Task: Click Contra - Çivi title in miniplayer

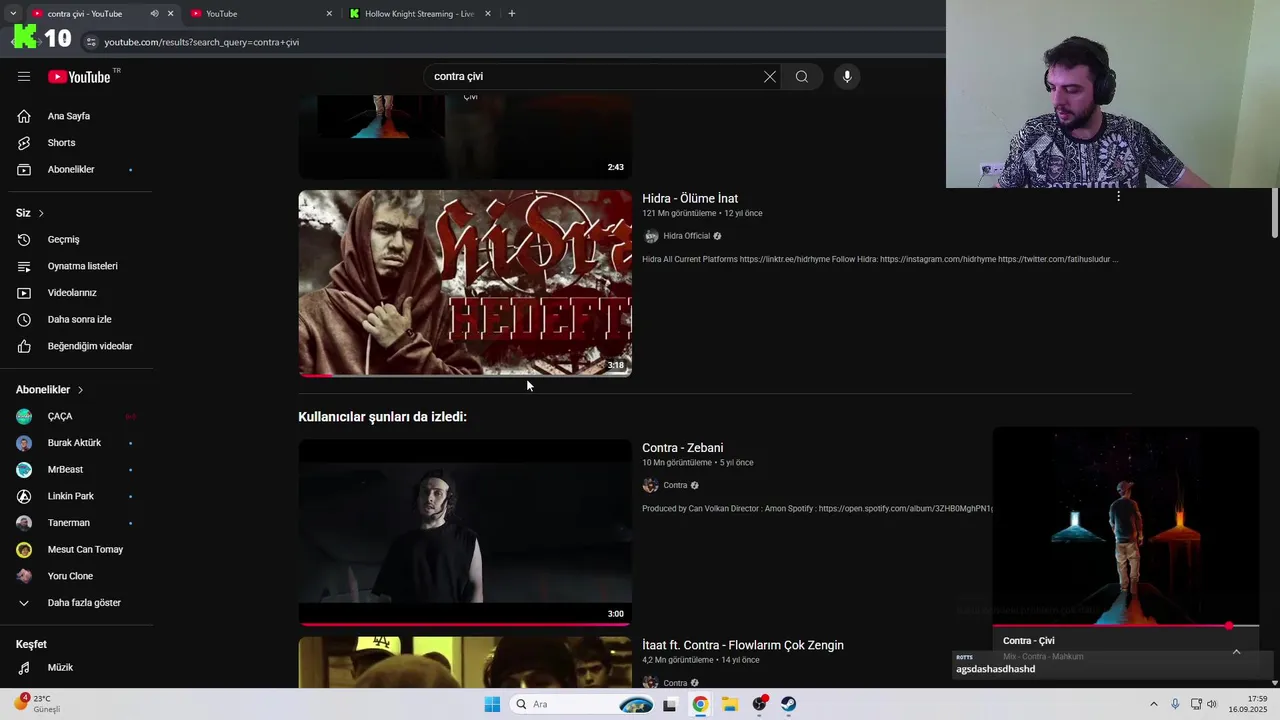Action: [1029, 641]
